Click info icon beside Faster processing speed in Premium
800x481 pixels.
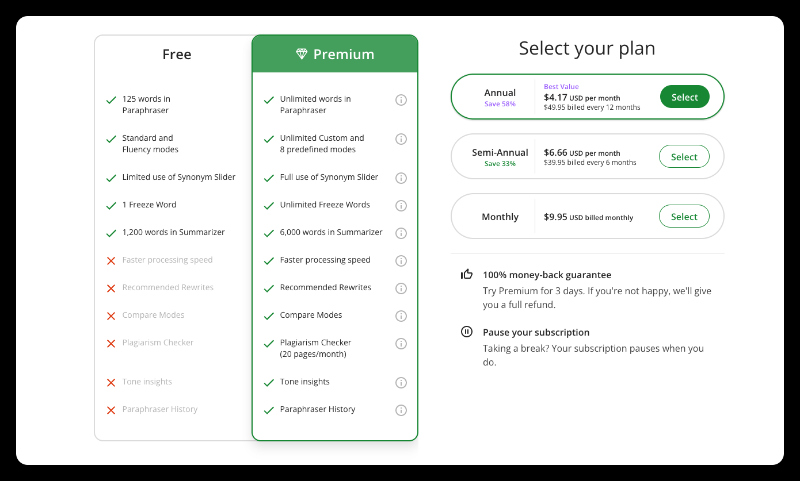pyautogui.click(x=401, y=260)
